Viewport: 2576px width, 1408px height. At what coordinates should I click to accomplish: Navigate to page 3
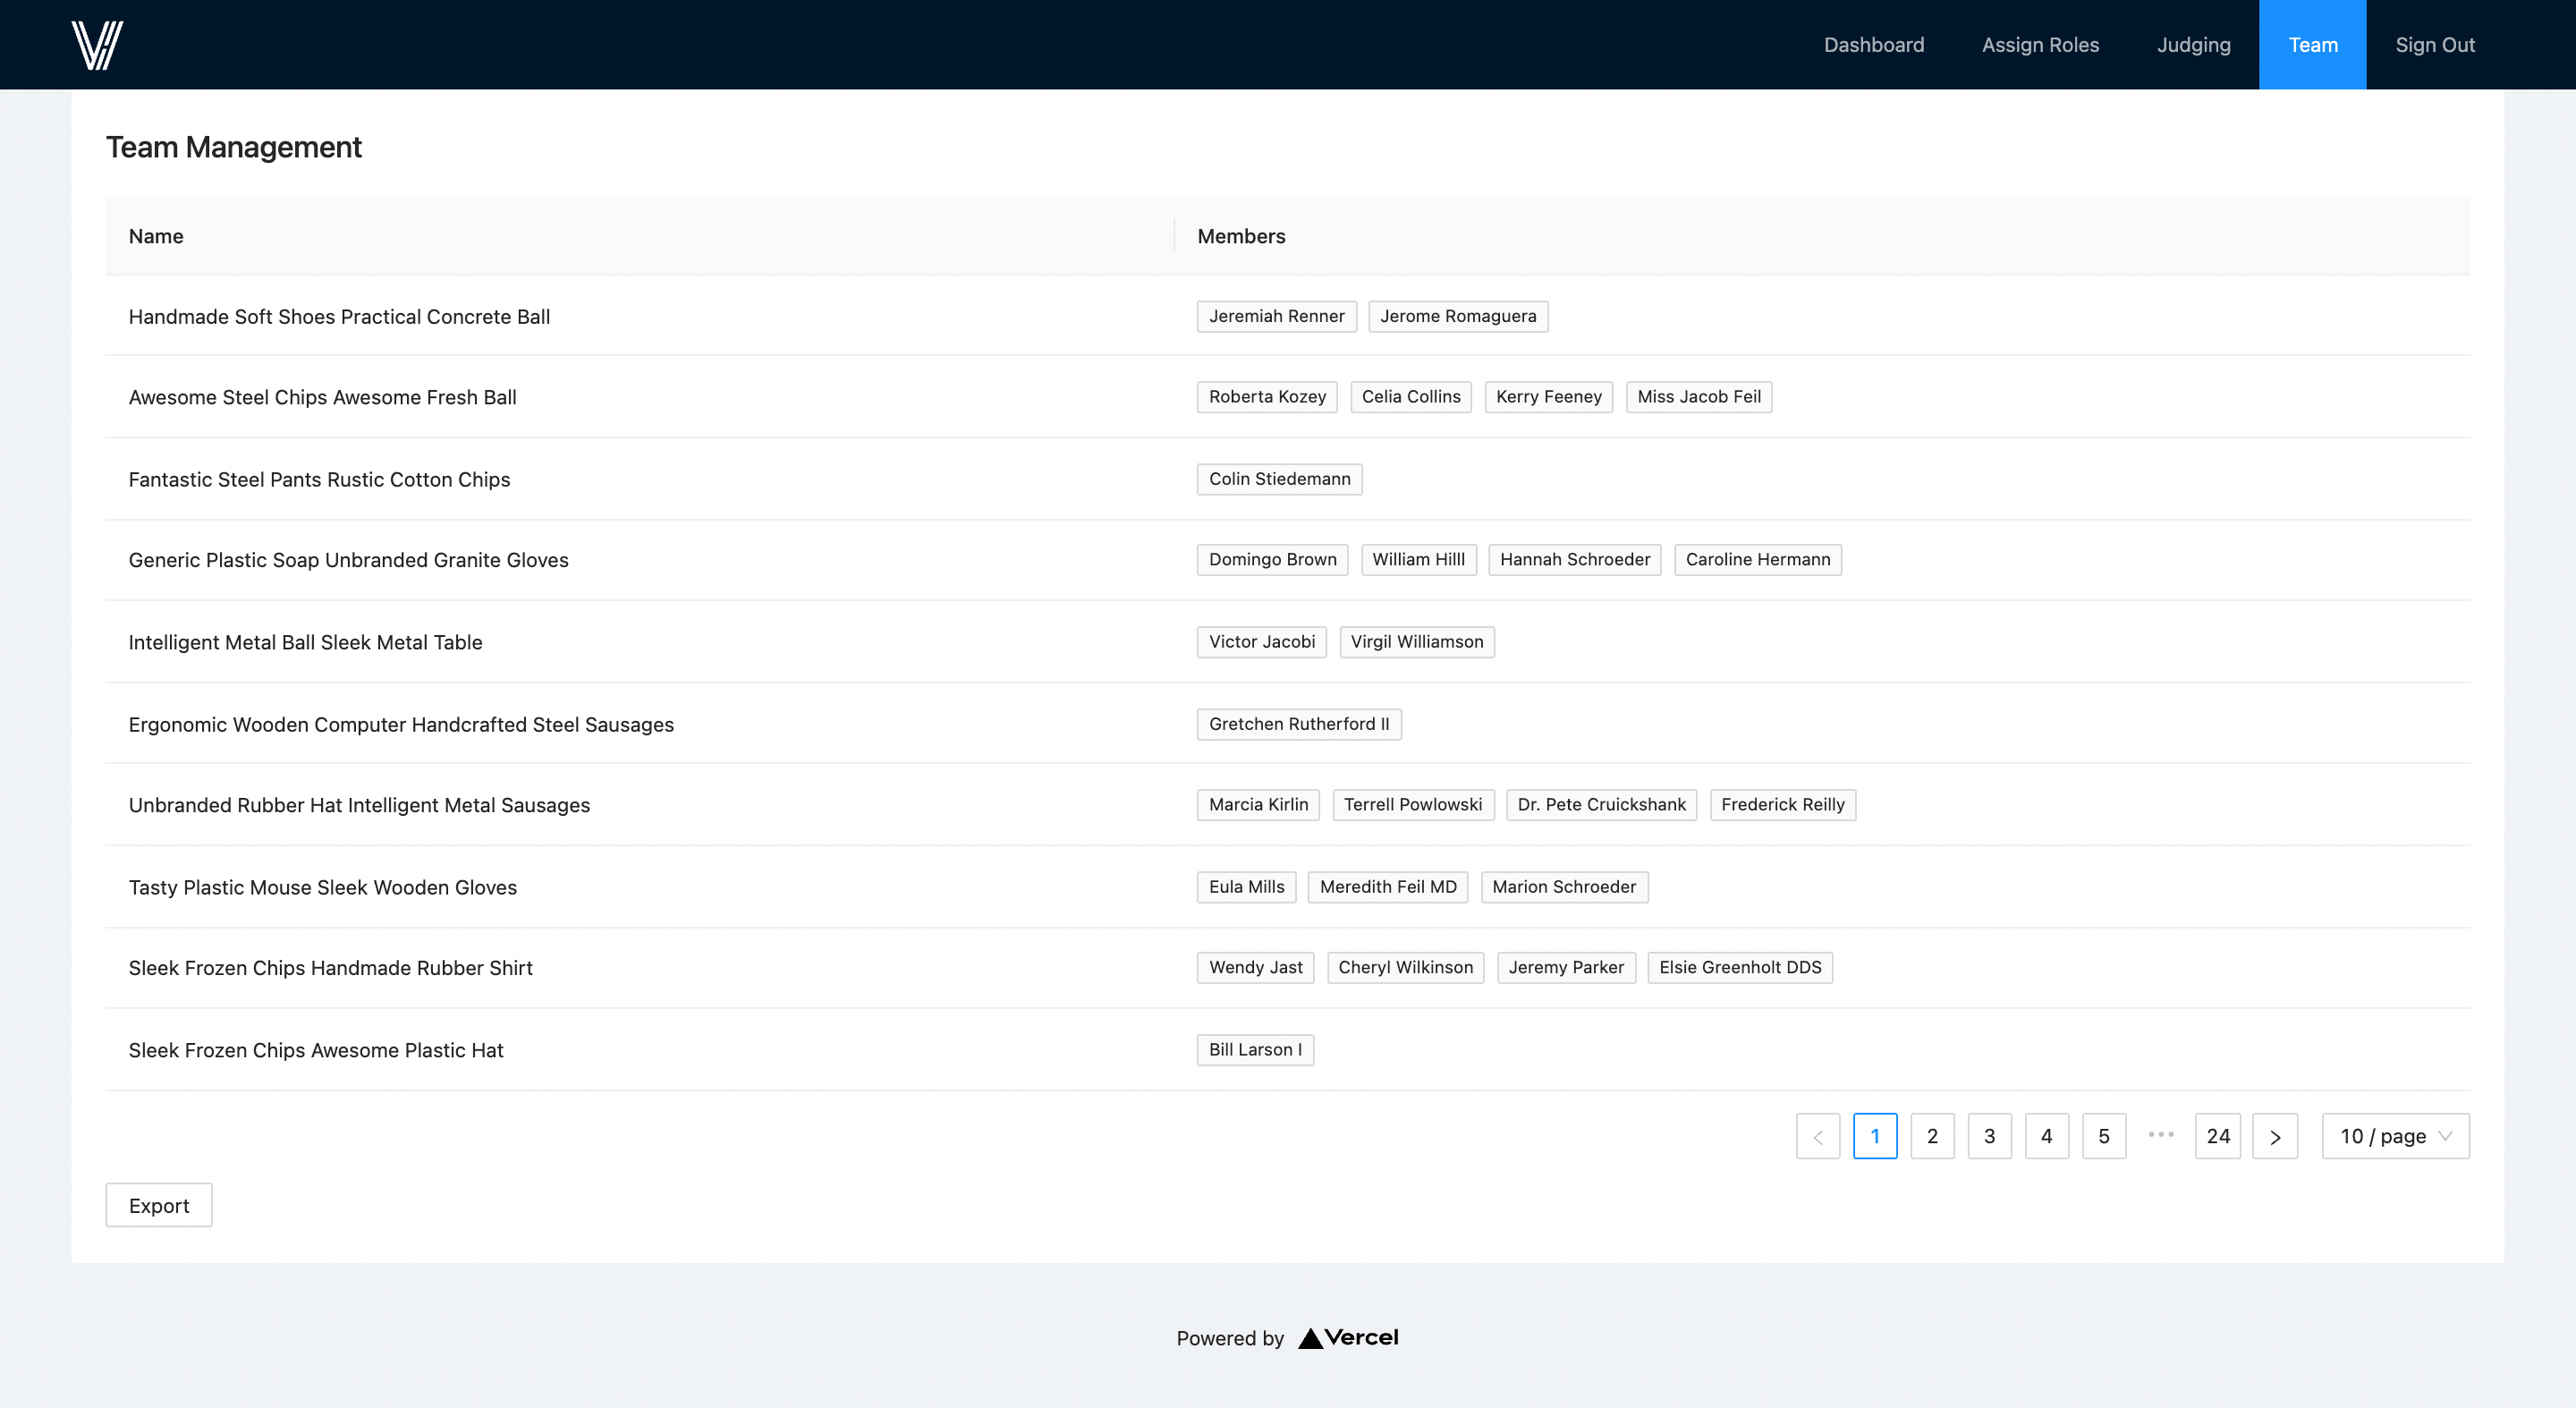(1990, 1136)
